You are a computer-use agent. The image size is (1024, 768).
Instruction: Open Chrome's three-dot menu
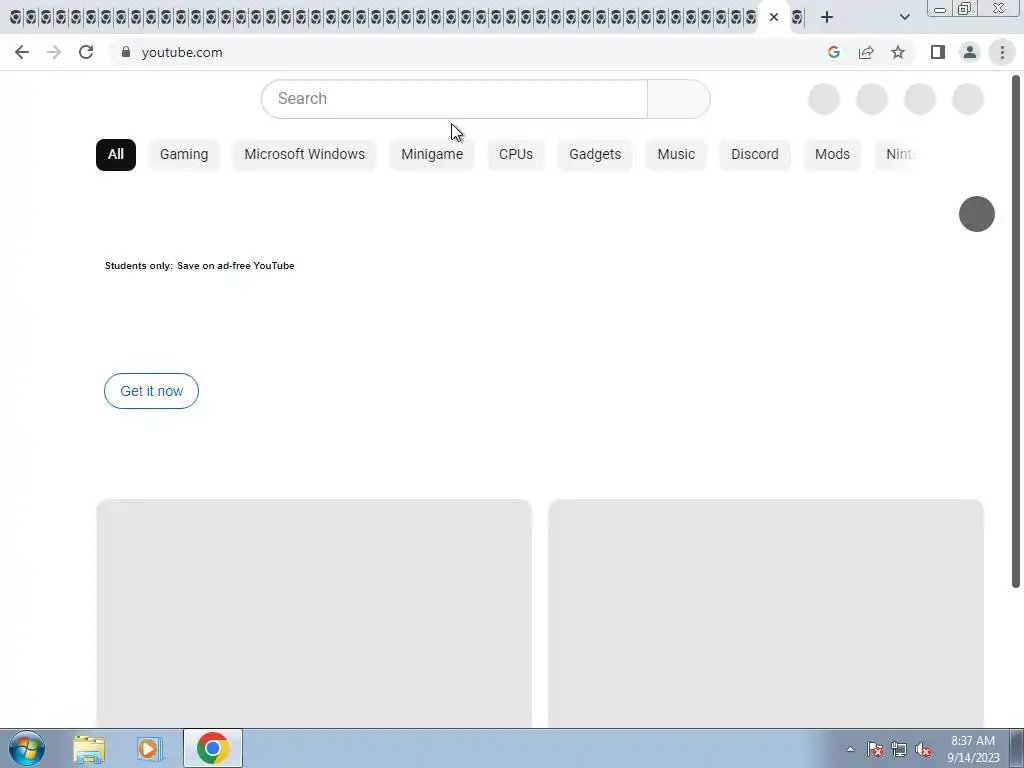pyautogui.click(x=1002, y=52)
